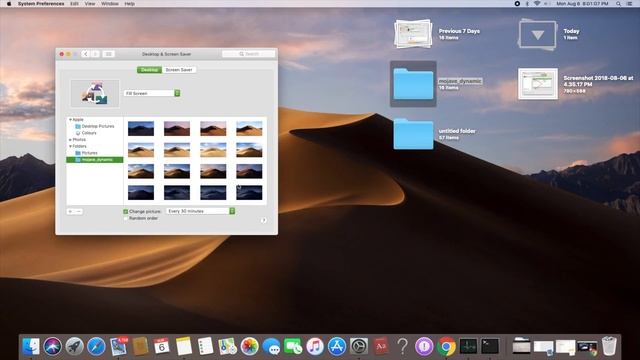This screenshot has height=360, width=640.
Task: Open Activity Monitor in the Dock
Action: [x=468, y=346]
